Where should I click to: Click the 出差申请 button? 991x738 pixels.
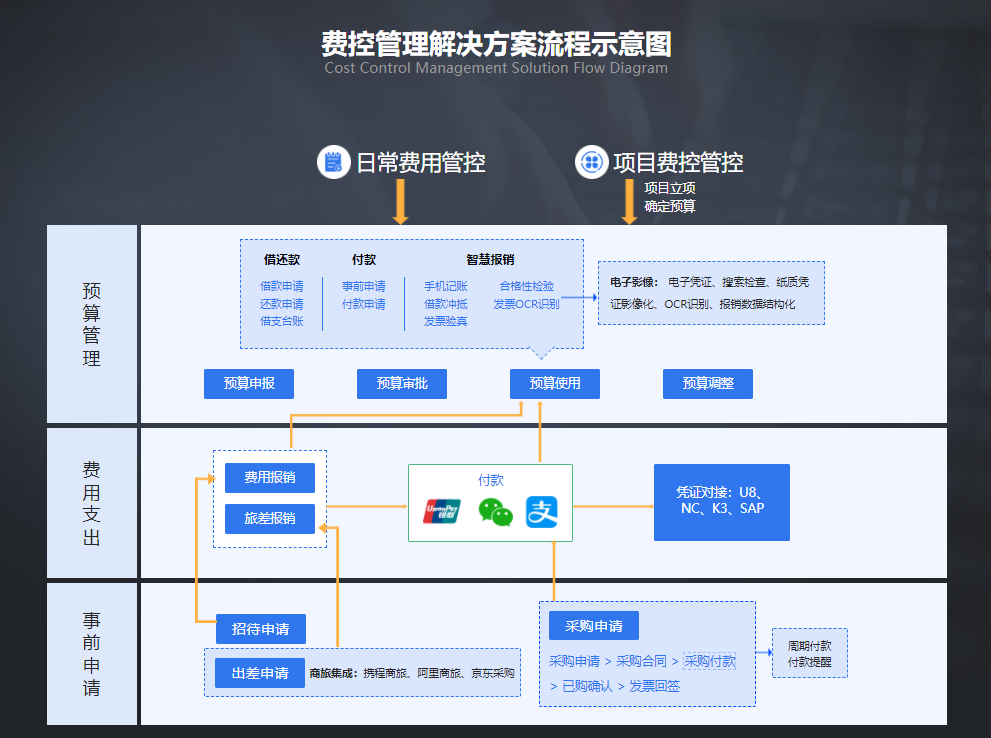(260, 673)
